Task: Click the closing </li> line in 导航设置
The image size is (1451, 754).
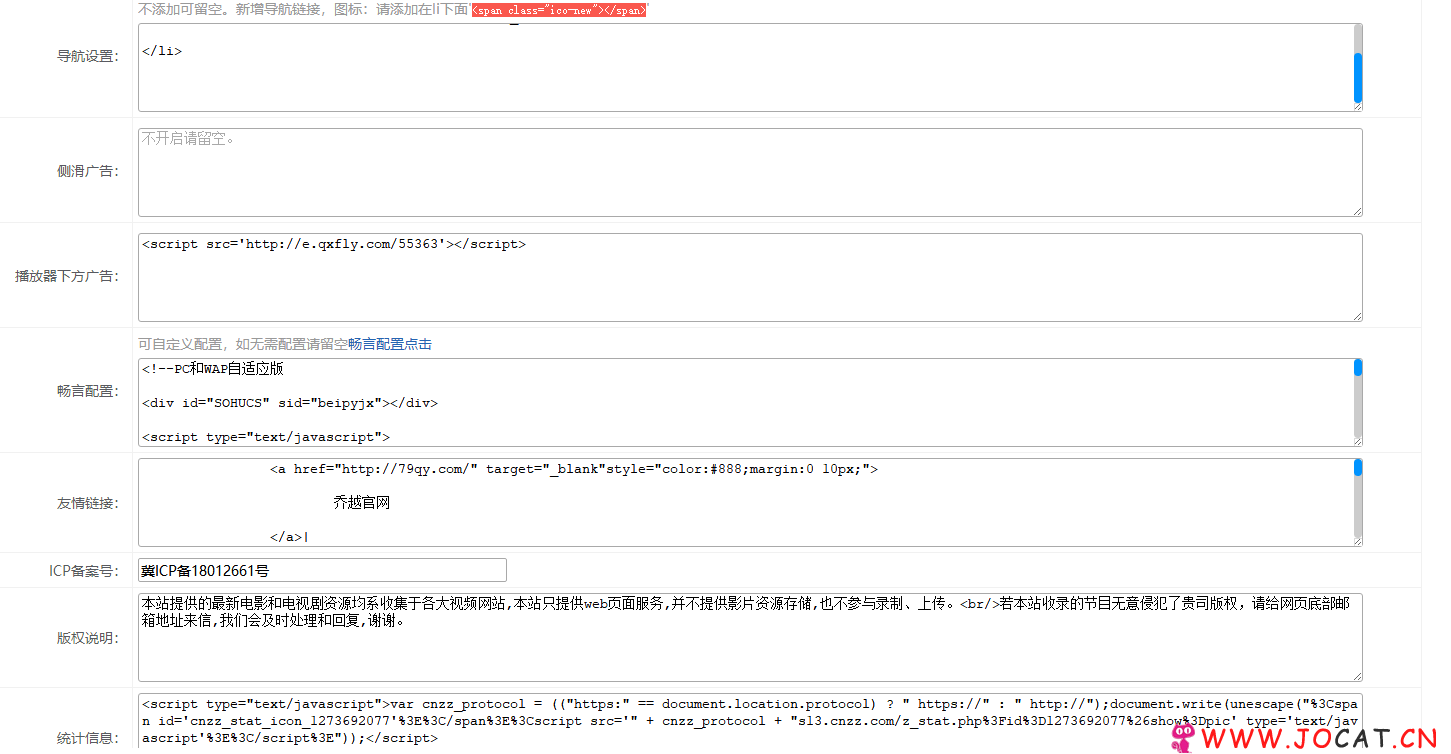Action: coord(162,51)
